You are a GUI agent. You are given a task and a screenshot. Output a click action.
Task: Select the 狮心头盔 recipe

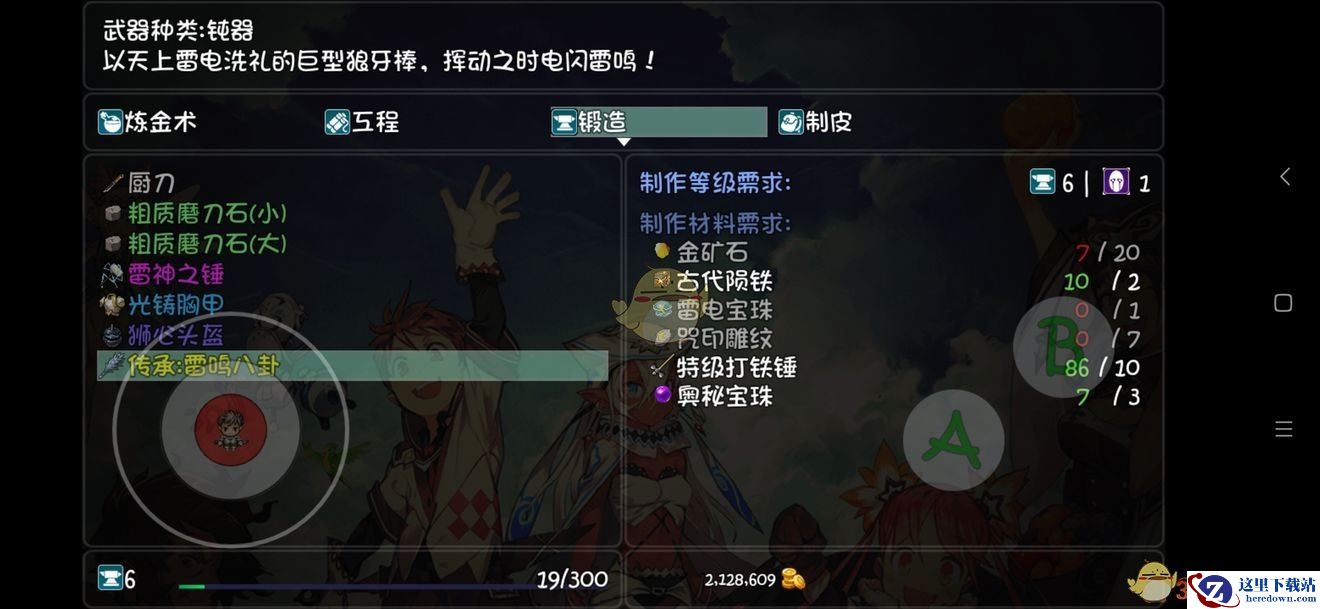[163, 335]
